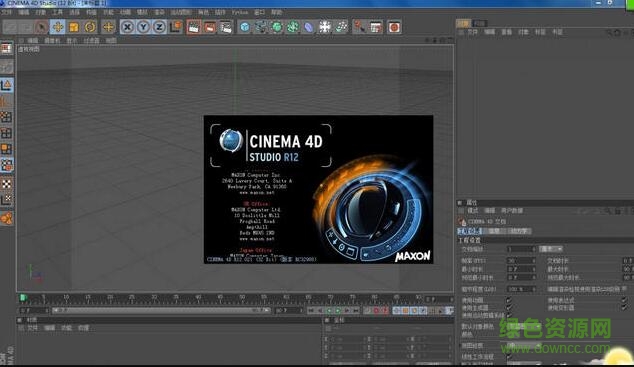The image size is (634, 367).
Task: Open 文件 menu in the material manager
Action: 32,328
